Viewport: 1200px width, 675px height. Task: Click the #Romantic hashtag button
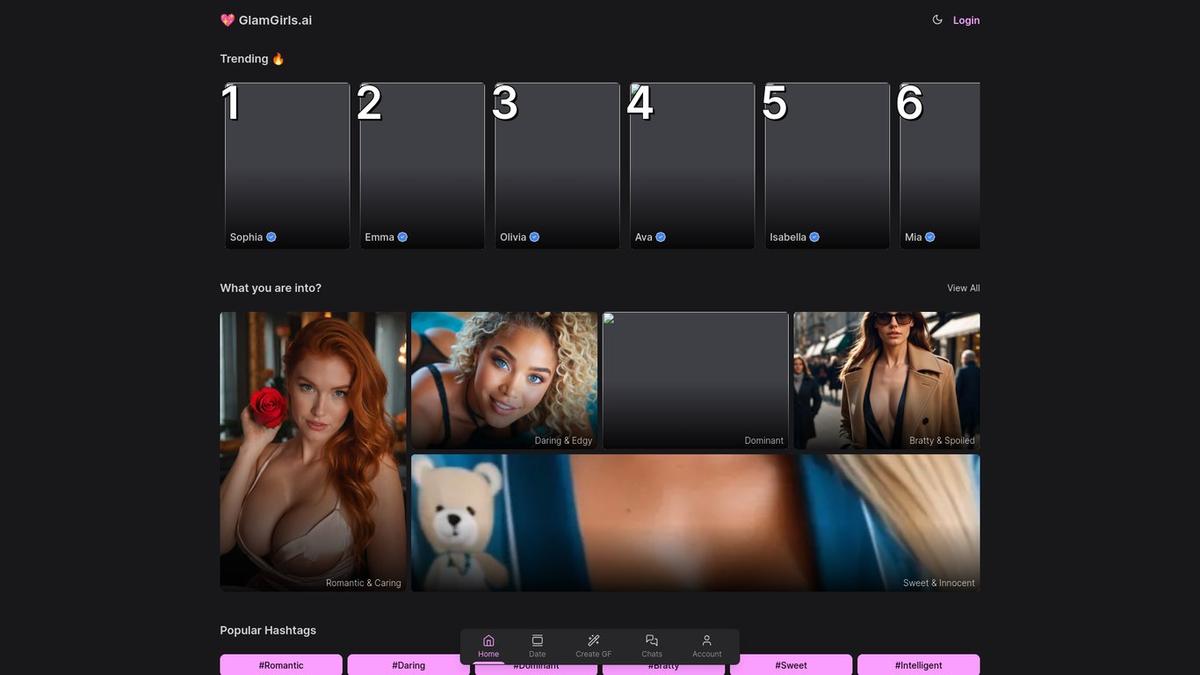tap(281, 665)
